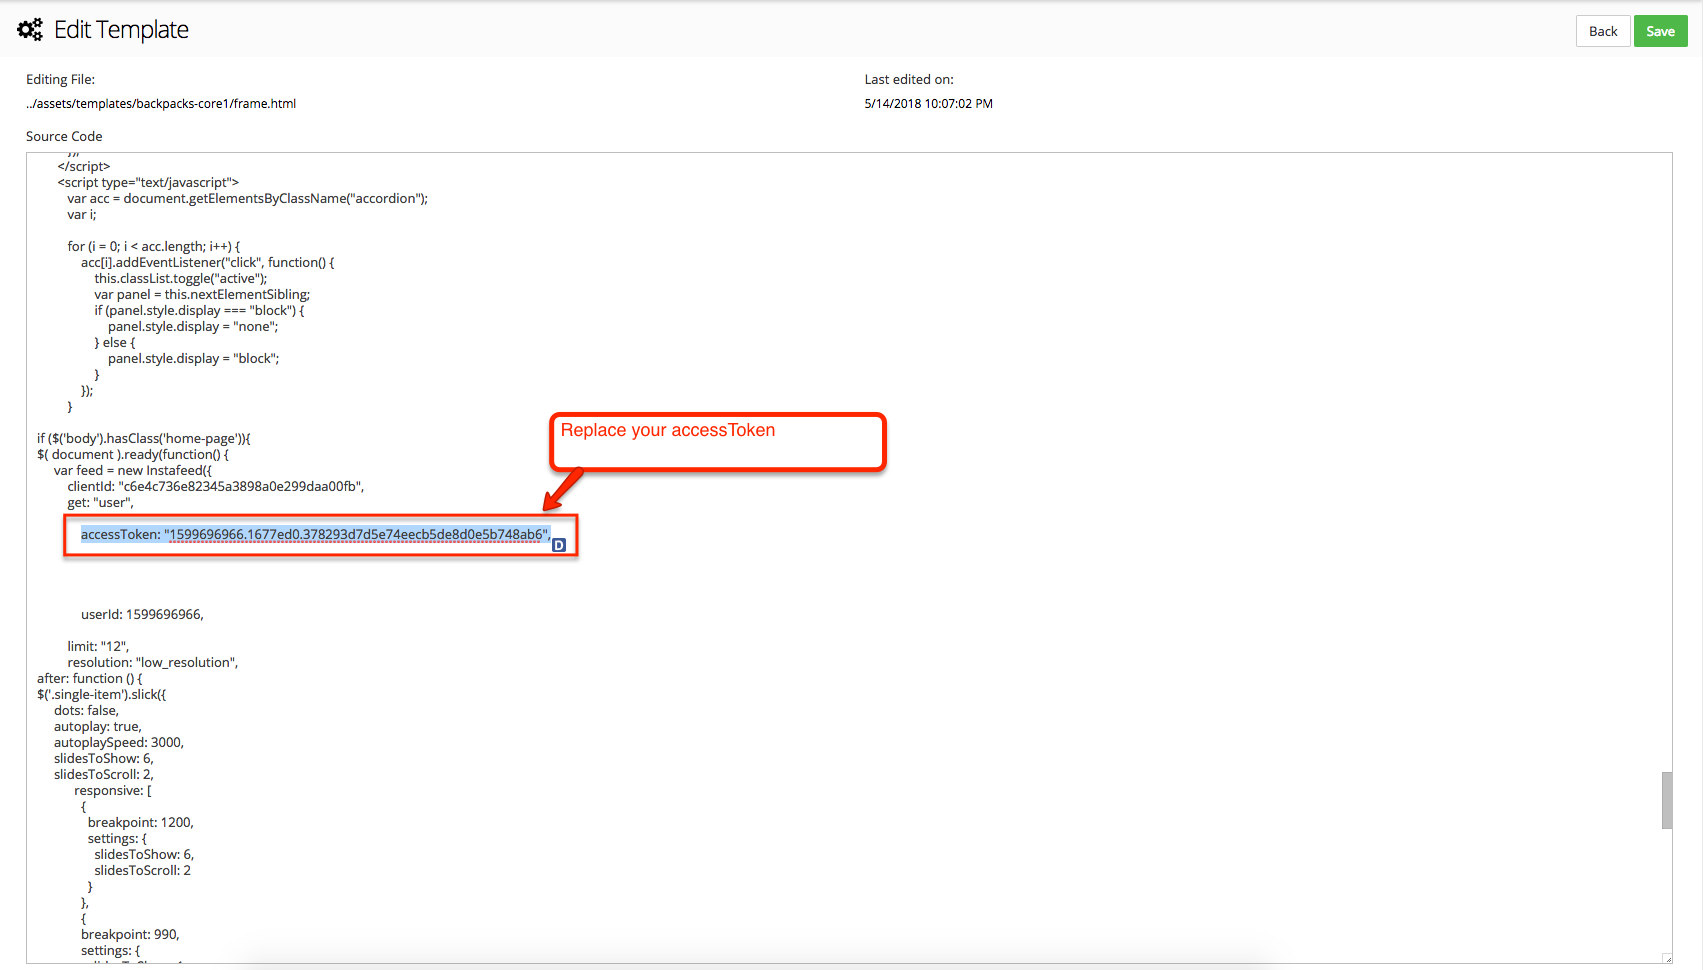Click the line userId: 1599696966,
The image size is (1703, 970).
[142, 615]
